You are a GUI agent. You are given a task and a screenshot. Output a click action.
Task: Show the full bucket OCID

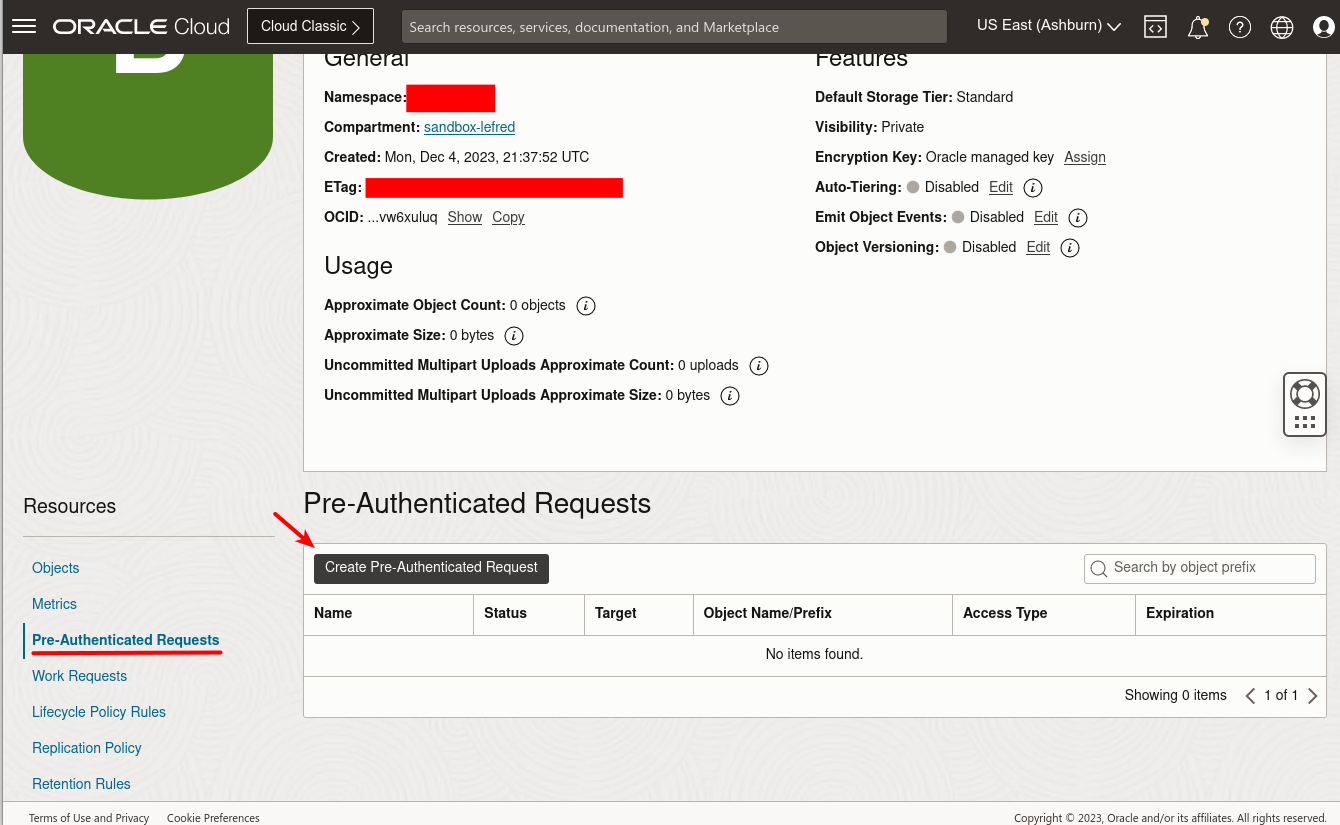pyautogui.click(x=464, y=217)
